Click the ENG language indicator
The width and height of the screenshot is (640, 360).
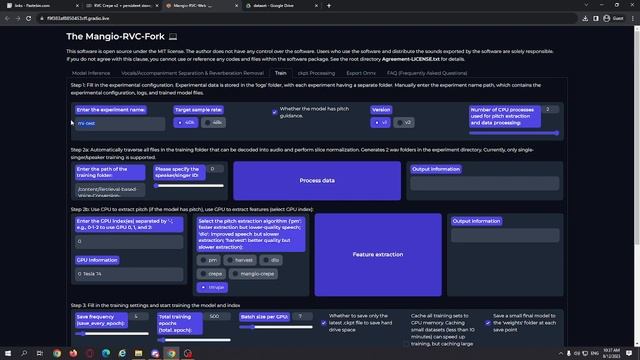[595, 353]
